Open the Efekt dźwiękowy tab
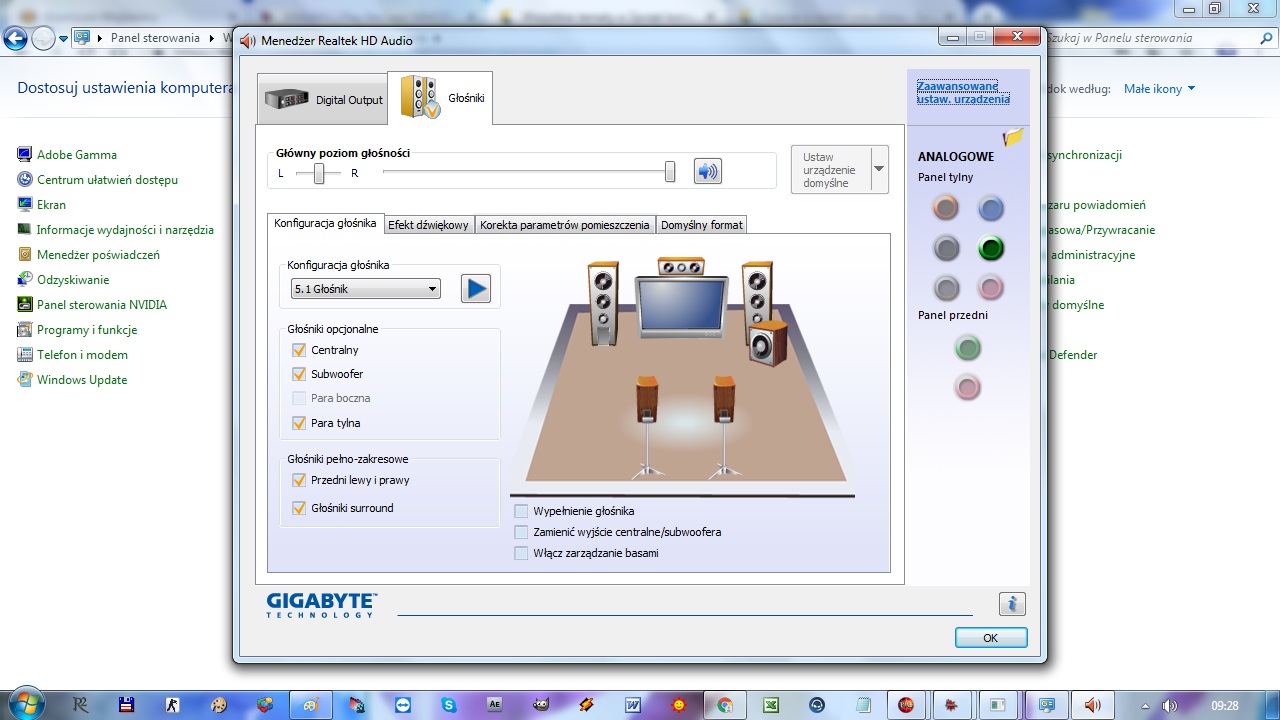The height and width of the screenshot is (720, 1280). (428, 225)
